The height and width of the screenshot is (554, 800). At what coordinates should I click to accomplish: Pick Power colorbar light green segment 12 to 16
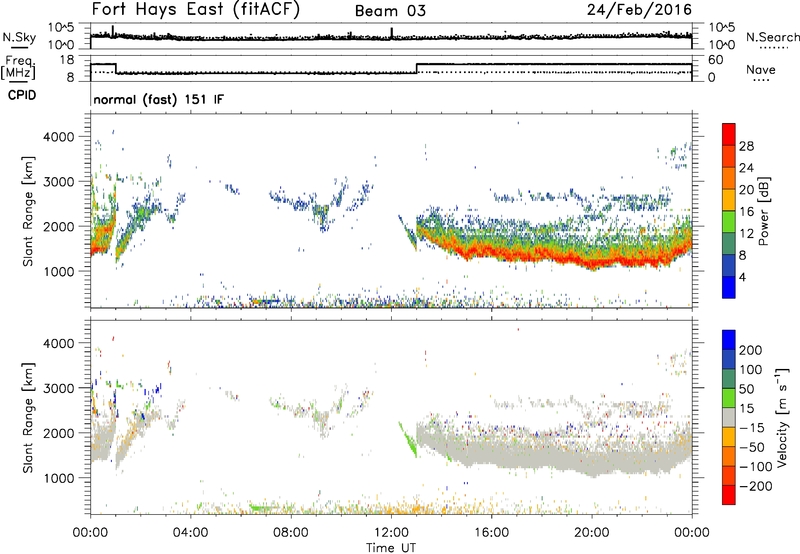click(729, 222)
